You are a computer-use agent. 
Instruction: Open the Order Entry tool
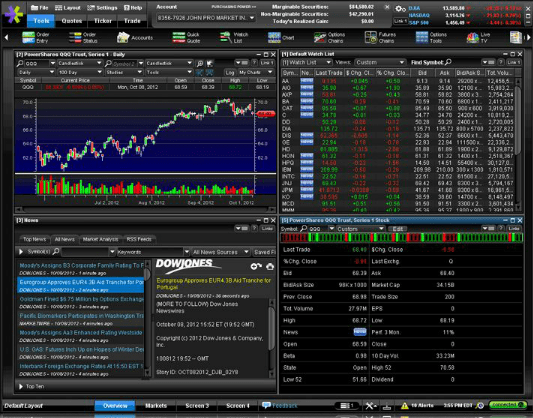(36, 37)
